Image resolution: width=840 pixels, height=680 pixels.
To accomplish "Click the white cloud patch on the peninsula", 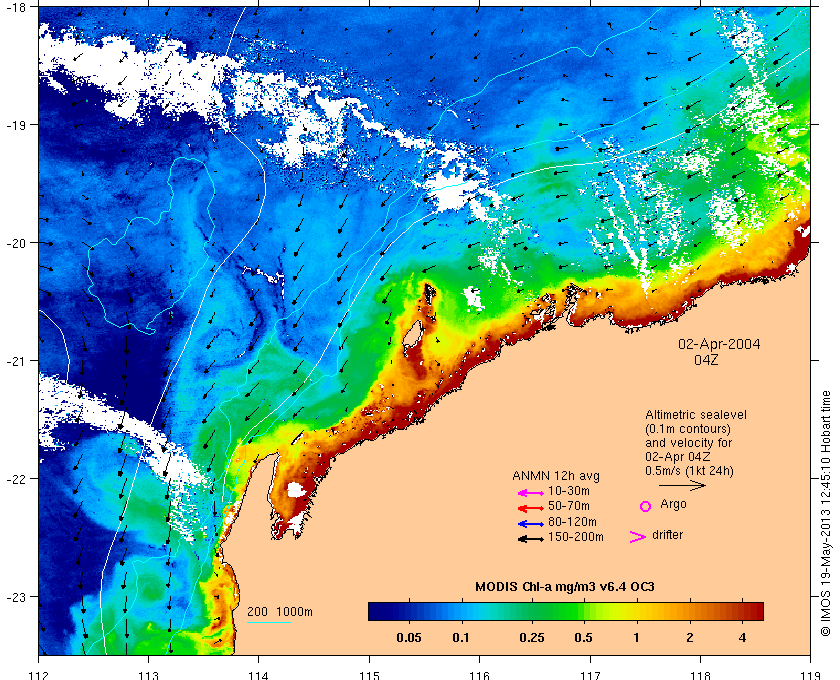I will coord(296,490).
